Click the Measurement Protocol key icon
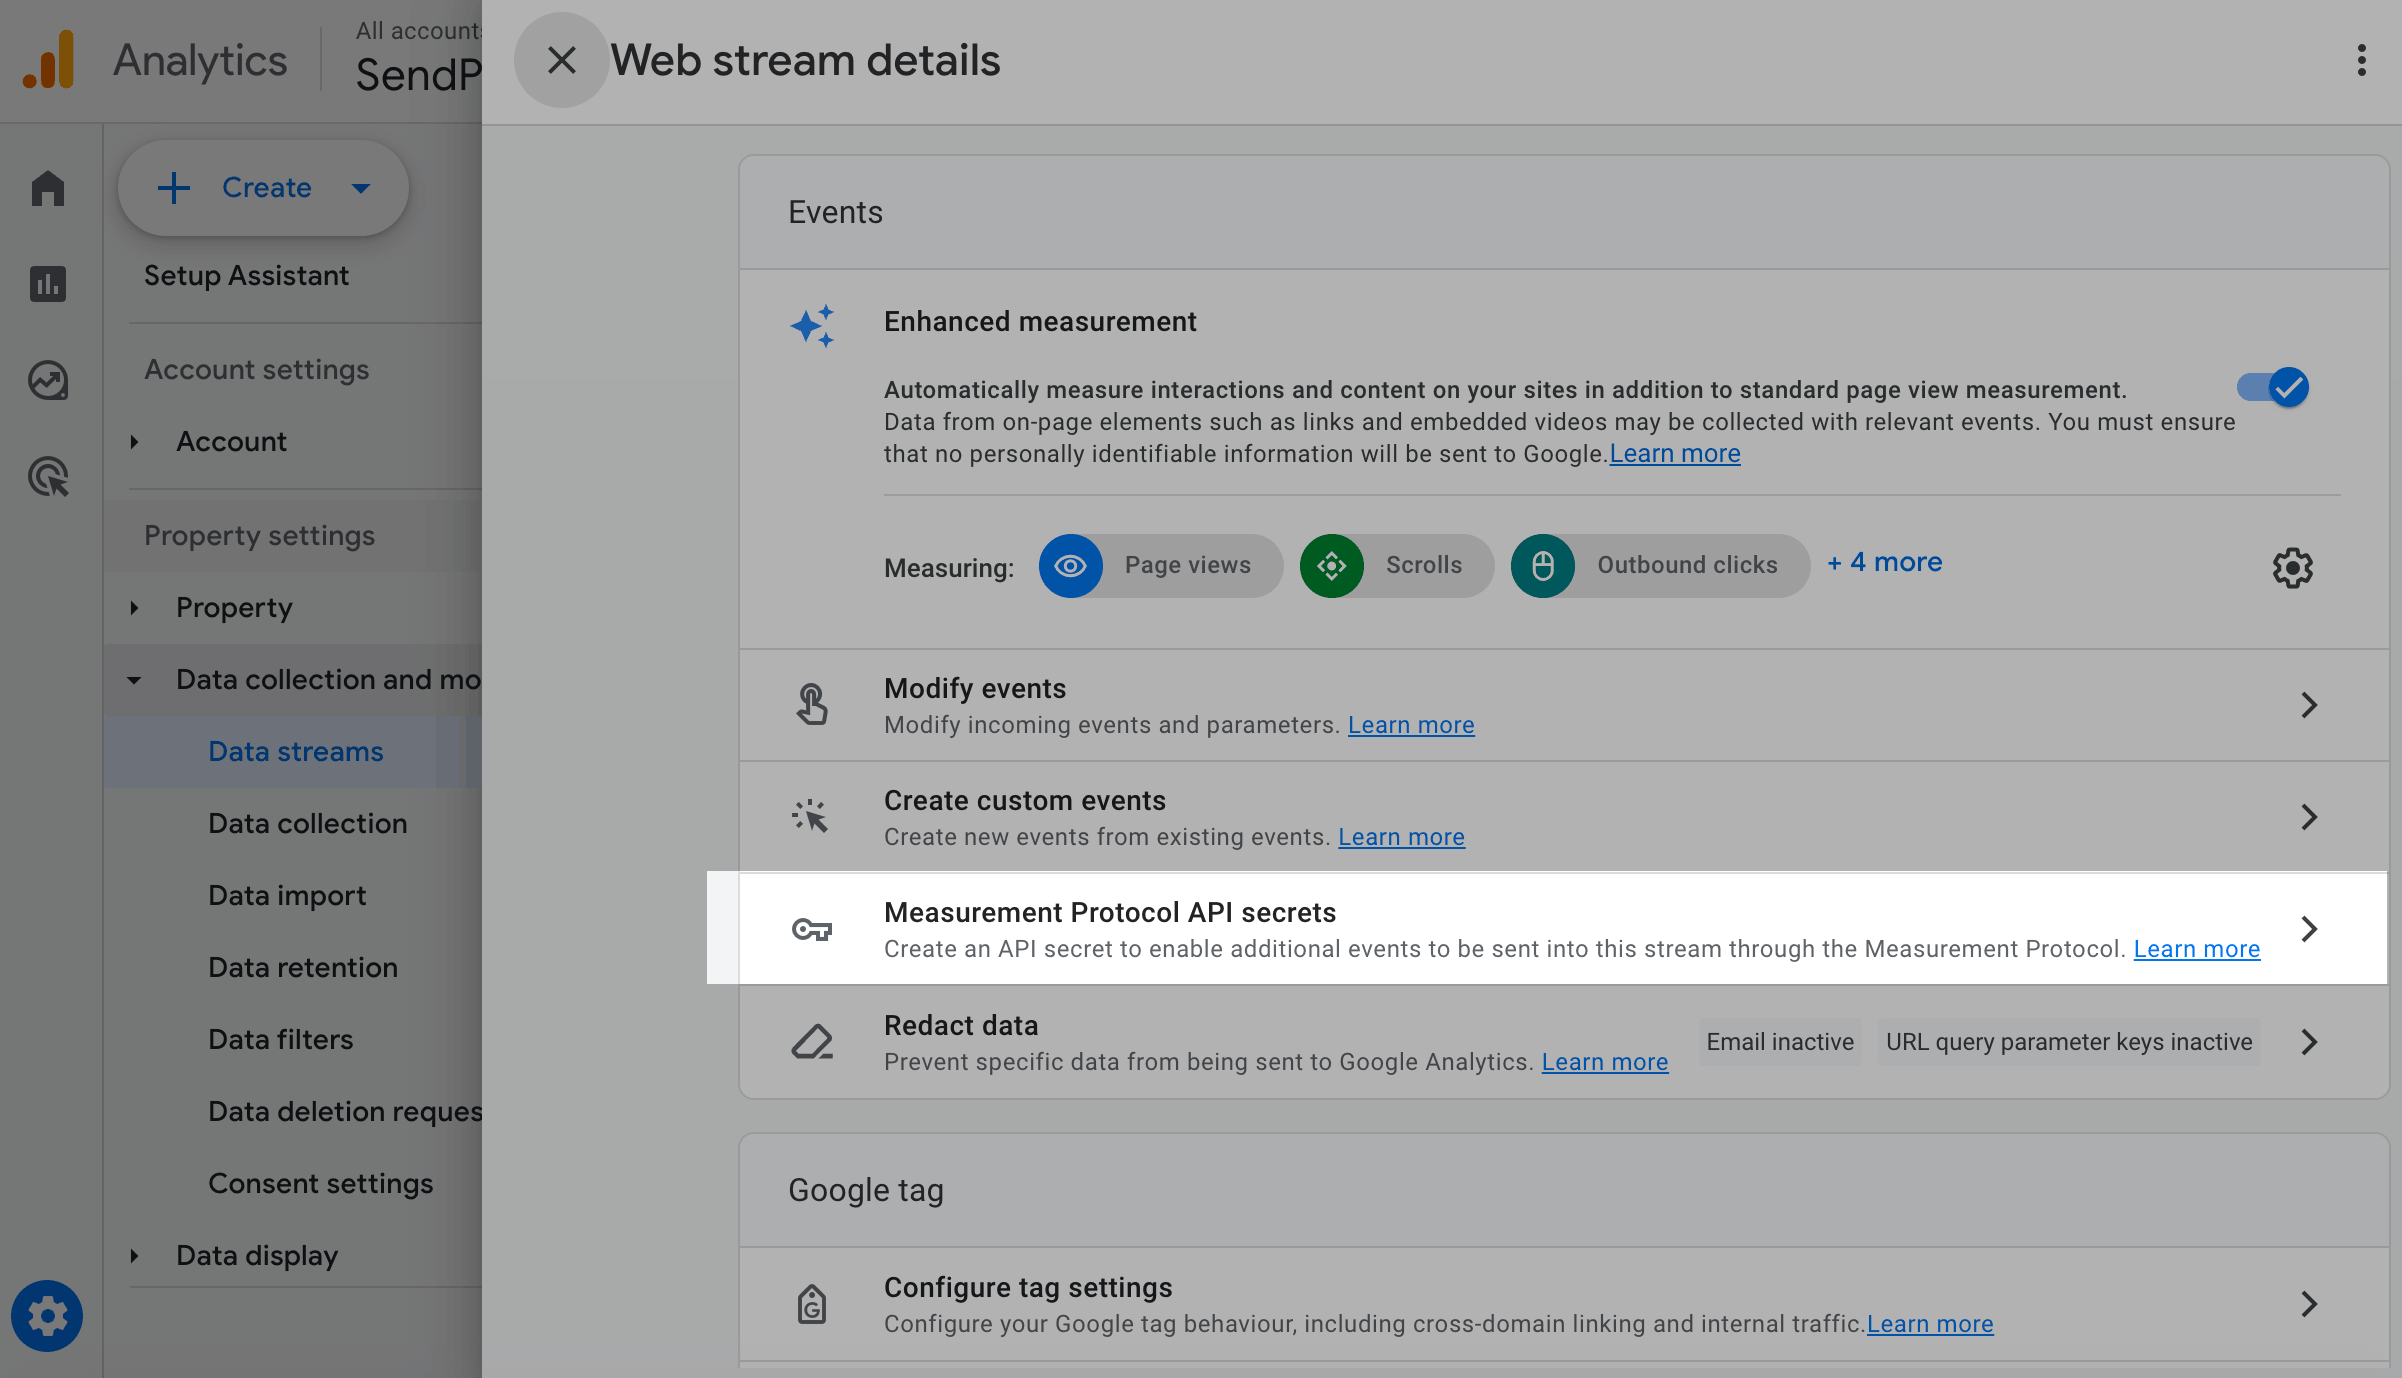The width and height of the screenshot is (2402, 1378). [811, 930]
